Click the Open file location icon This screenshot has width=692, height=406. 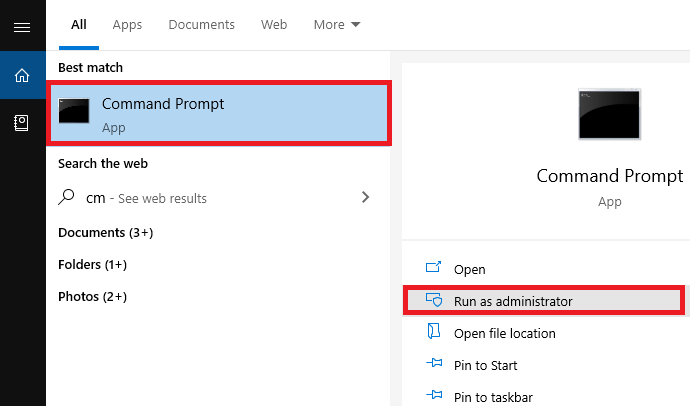(x=433, y=331)
